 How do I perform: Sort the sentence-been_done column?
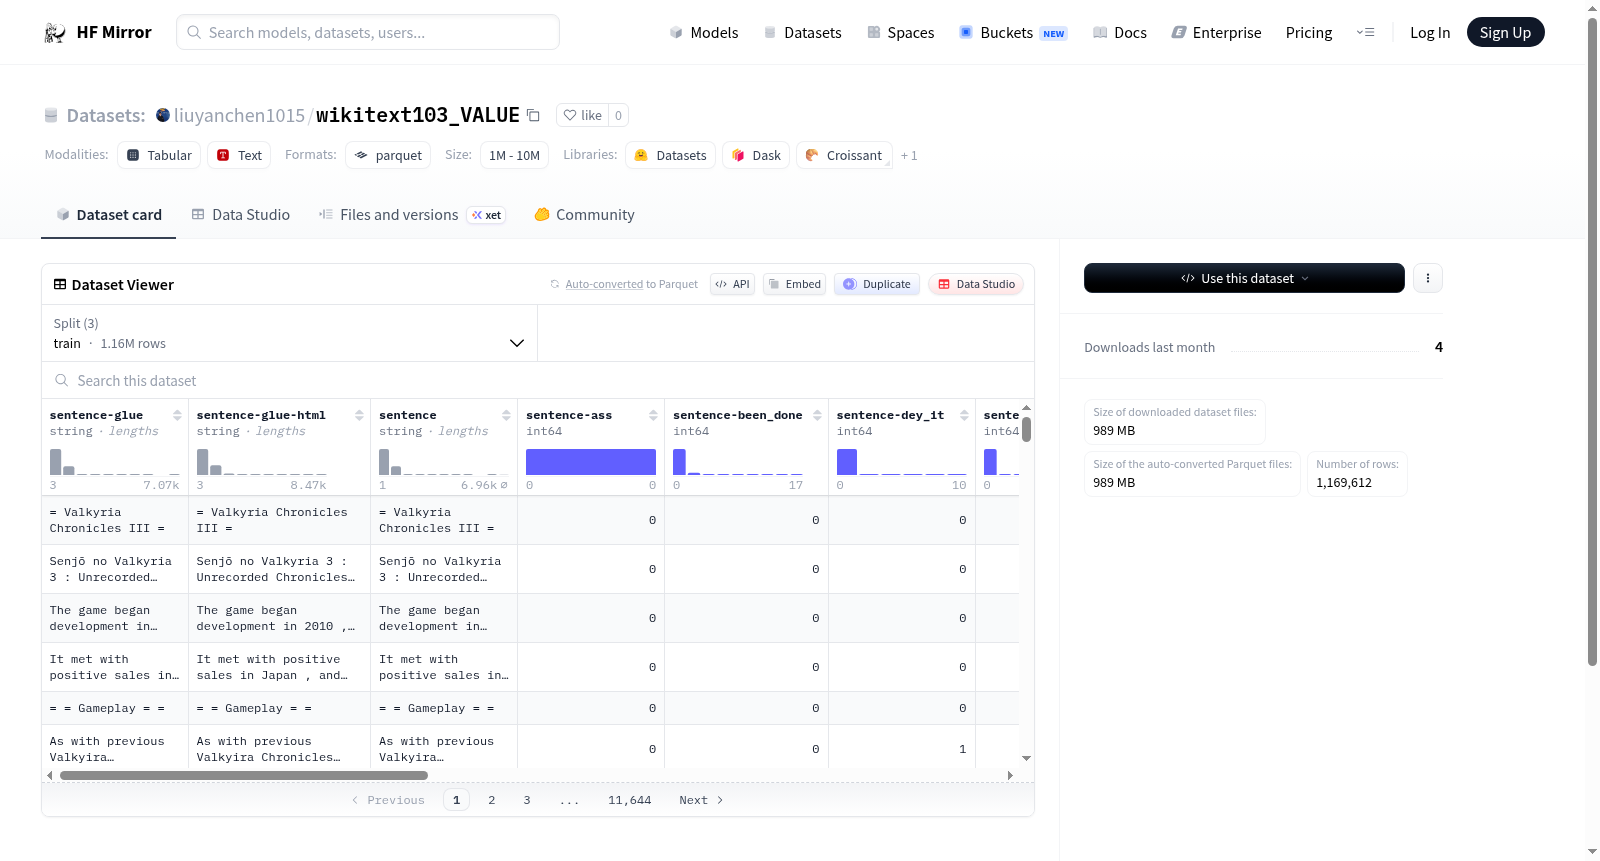(817, 415)
